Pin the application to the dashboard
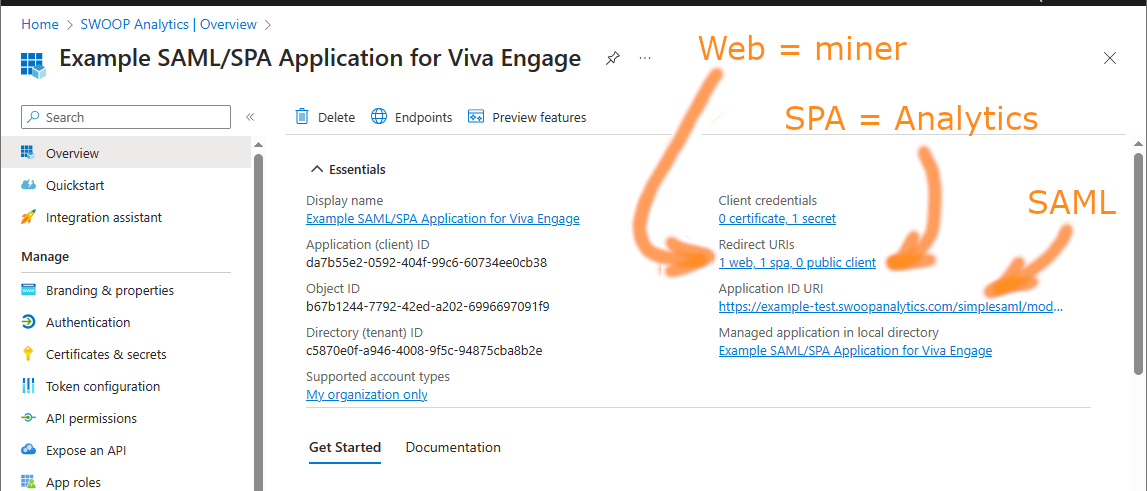The image size is (1147, 491). pos(612,59)
